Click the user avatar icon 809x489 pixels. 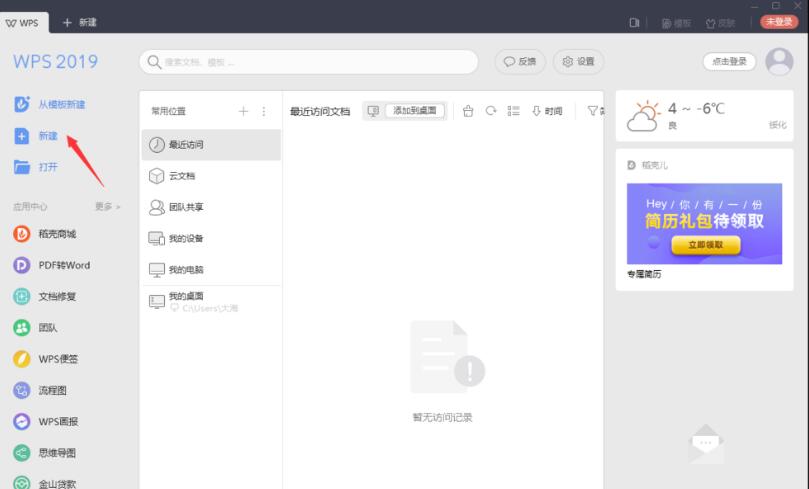pyautogui.click(x=779, y=62)
